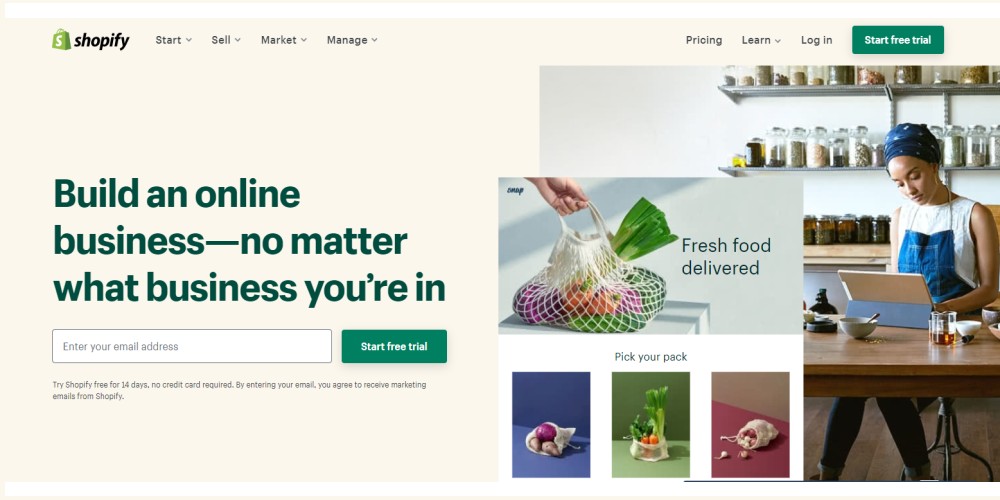Select the purple cabbage pack thumbnail
1000x500 pixels.
click(x=551, y=425)
